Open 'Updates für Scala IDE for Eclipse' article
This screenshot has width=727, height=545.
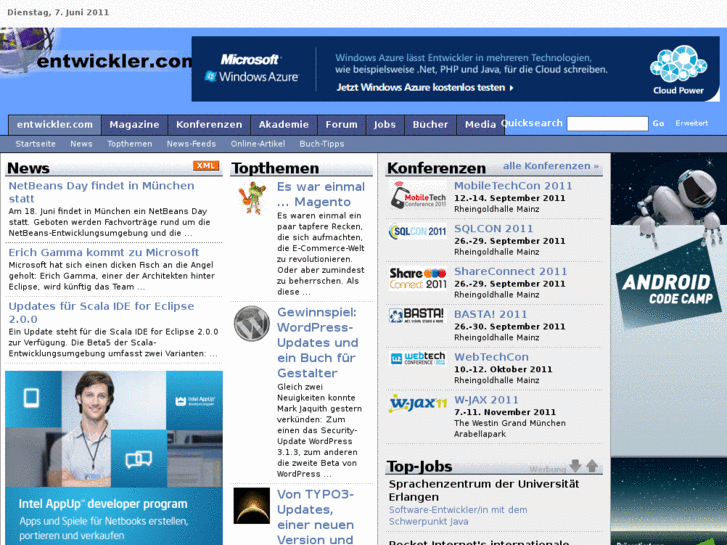pos(101,313)
